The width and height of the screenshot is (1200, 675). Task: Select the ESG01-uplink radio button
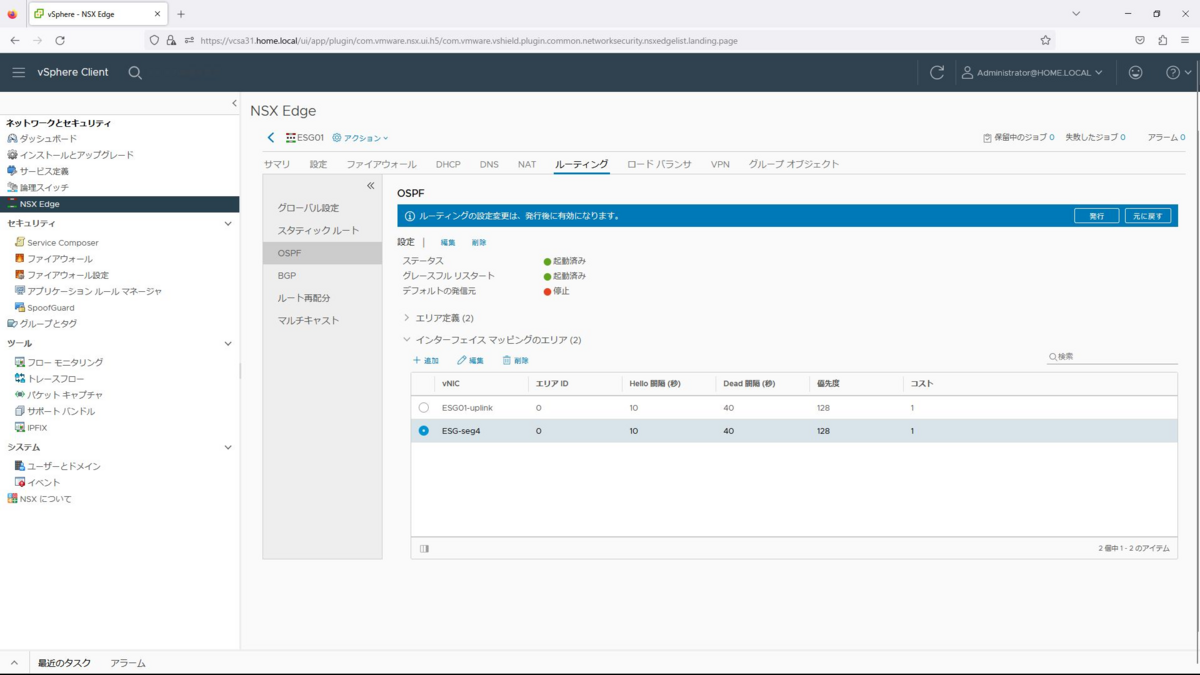424,408
